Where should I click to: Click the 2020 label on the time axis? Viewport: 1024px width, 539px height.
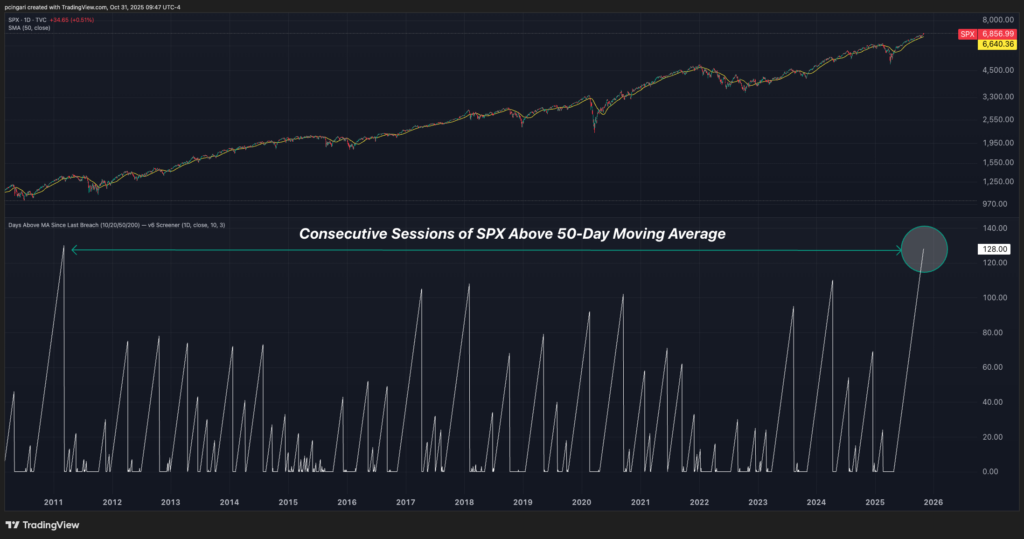581,502
